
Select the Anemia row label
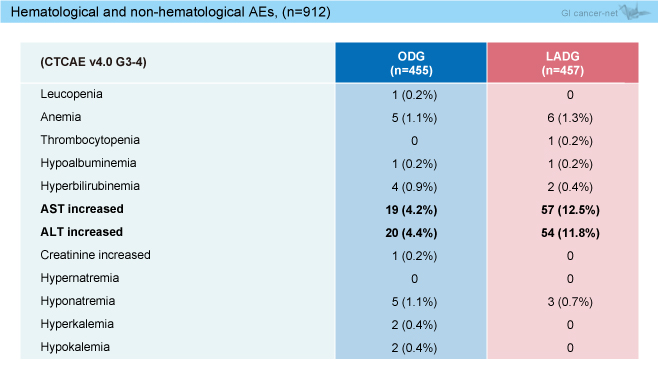coord(61,117)
